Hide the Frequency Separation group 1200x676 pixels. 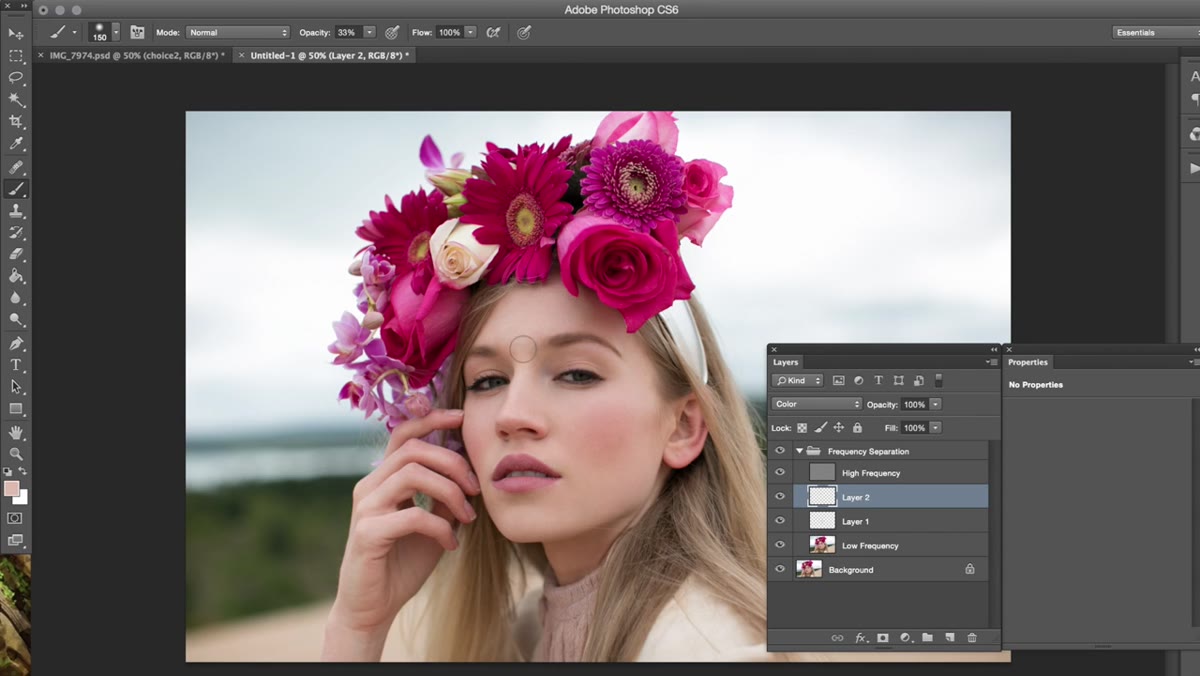(x=780, y=451)
